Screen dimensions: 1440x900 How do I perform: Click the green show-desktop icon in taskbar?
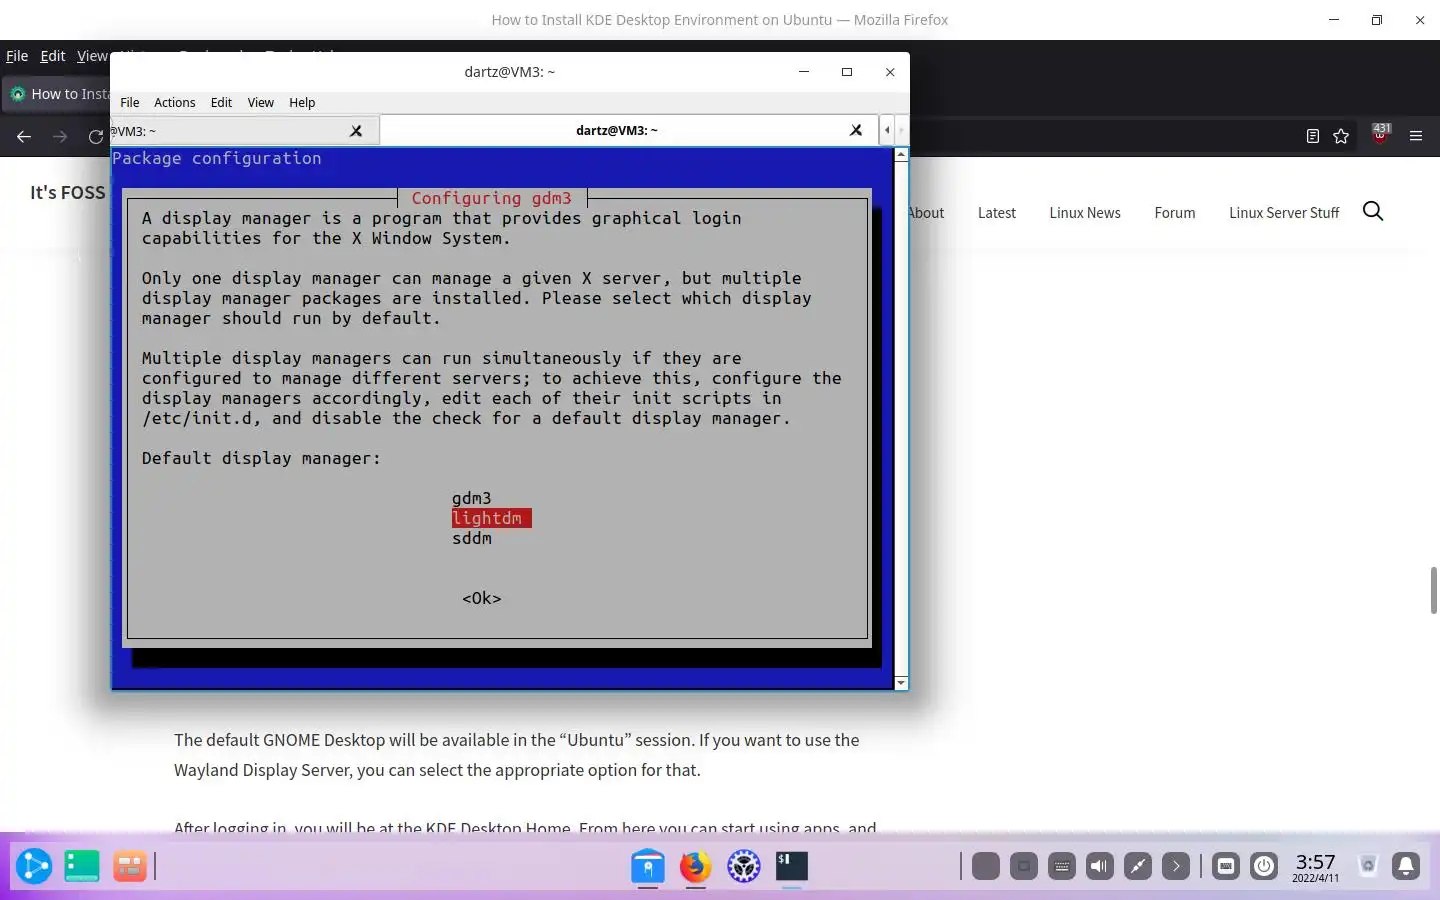(x=81, y=866)
